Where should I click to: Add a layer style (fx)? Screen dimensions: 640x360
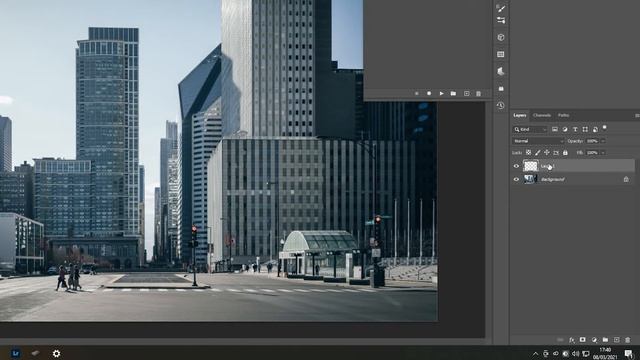[x=572, y=340]
